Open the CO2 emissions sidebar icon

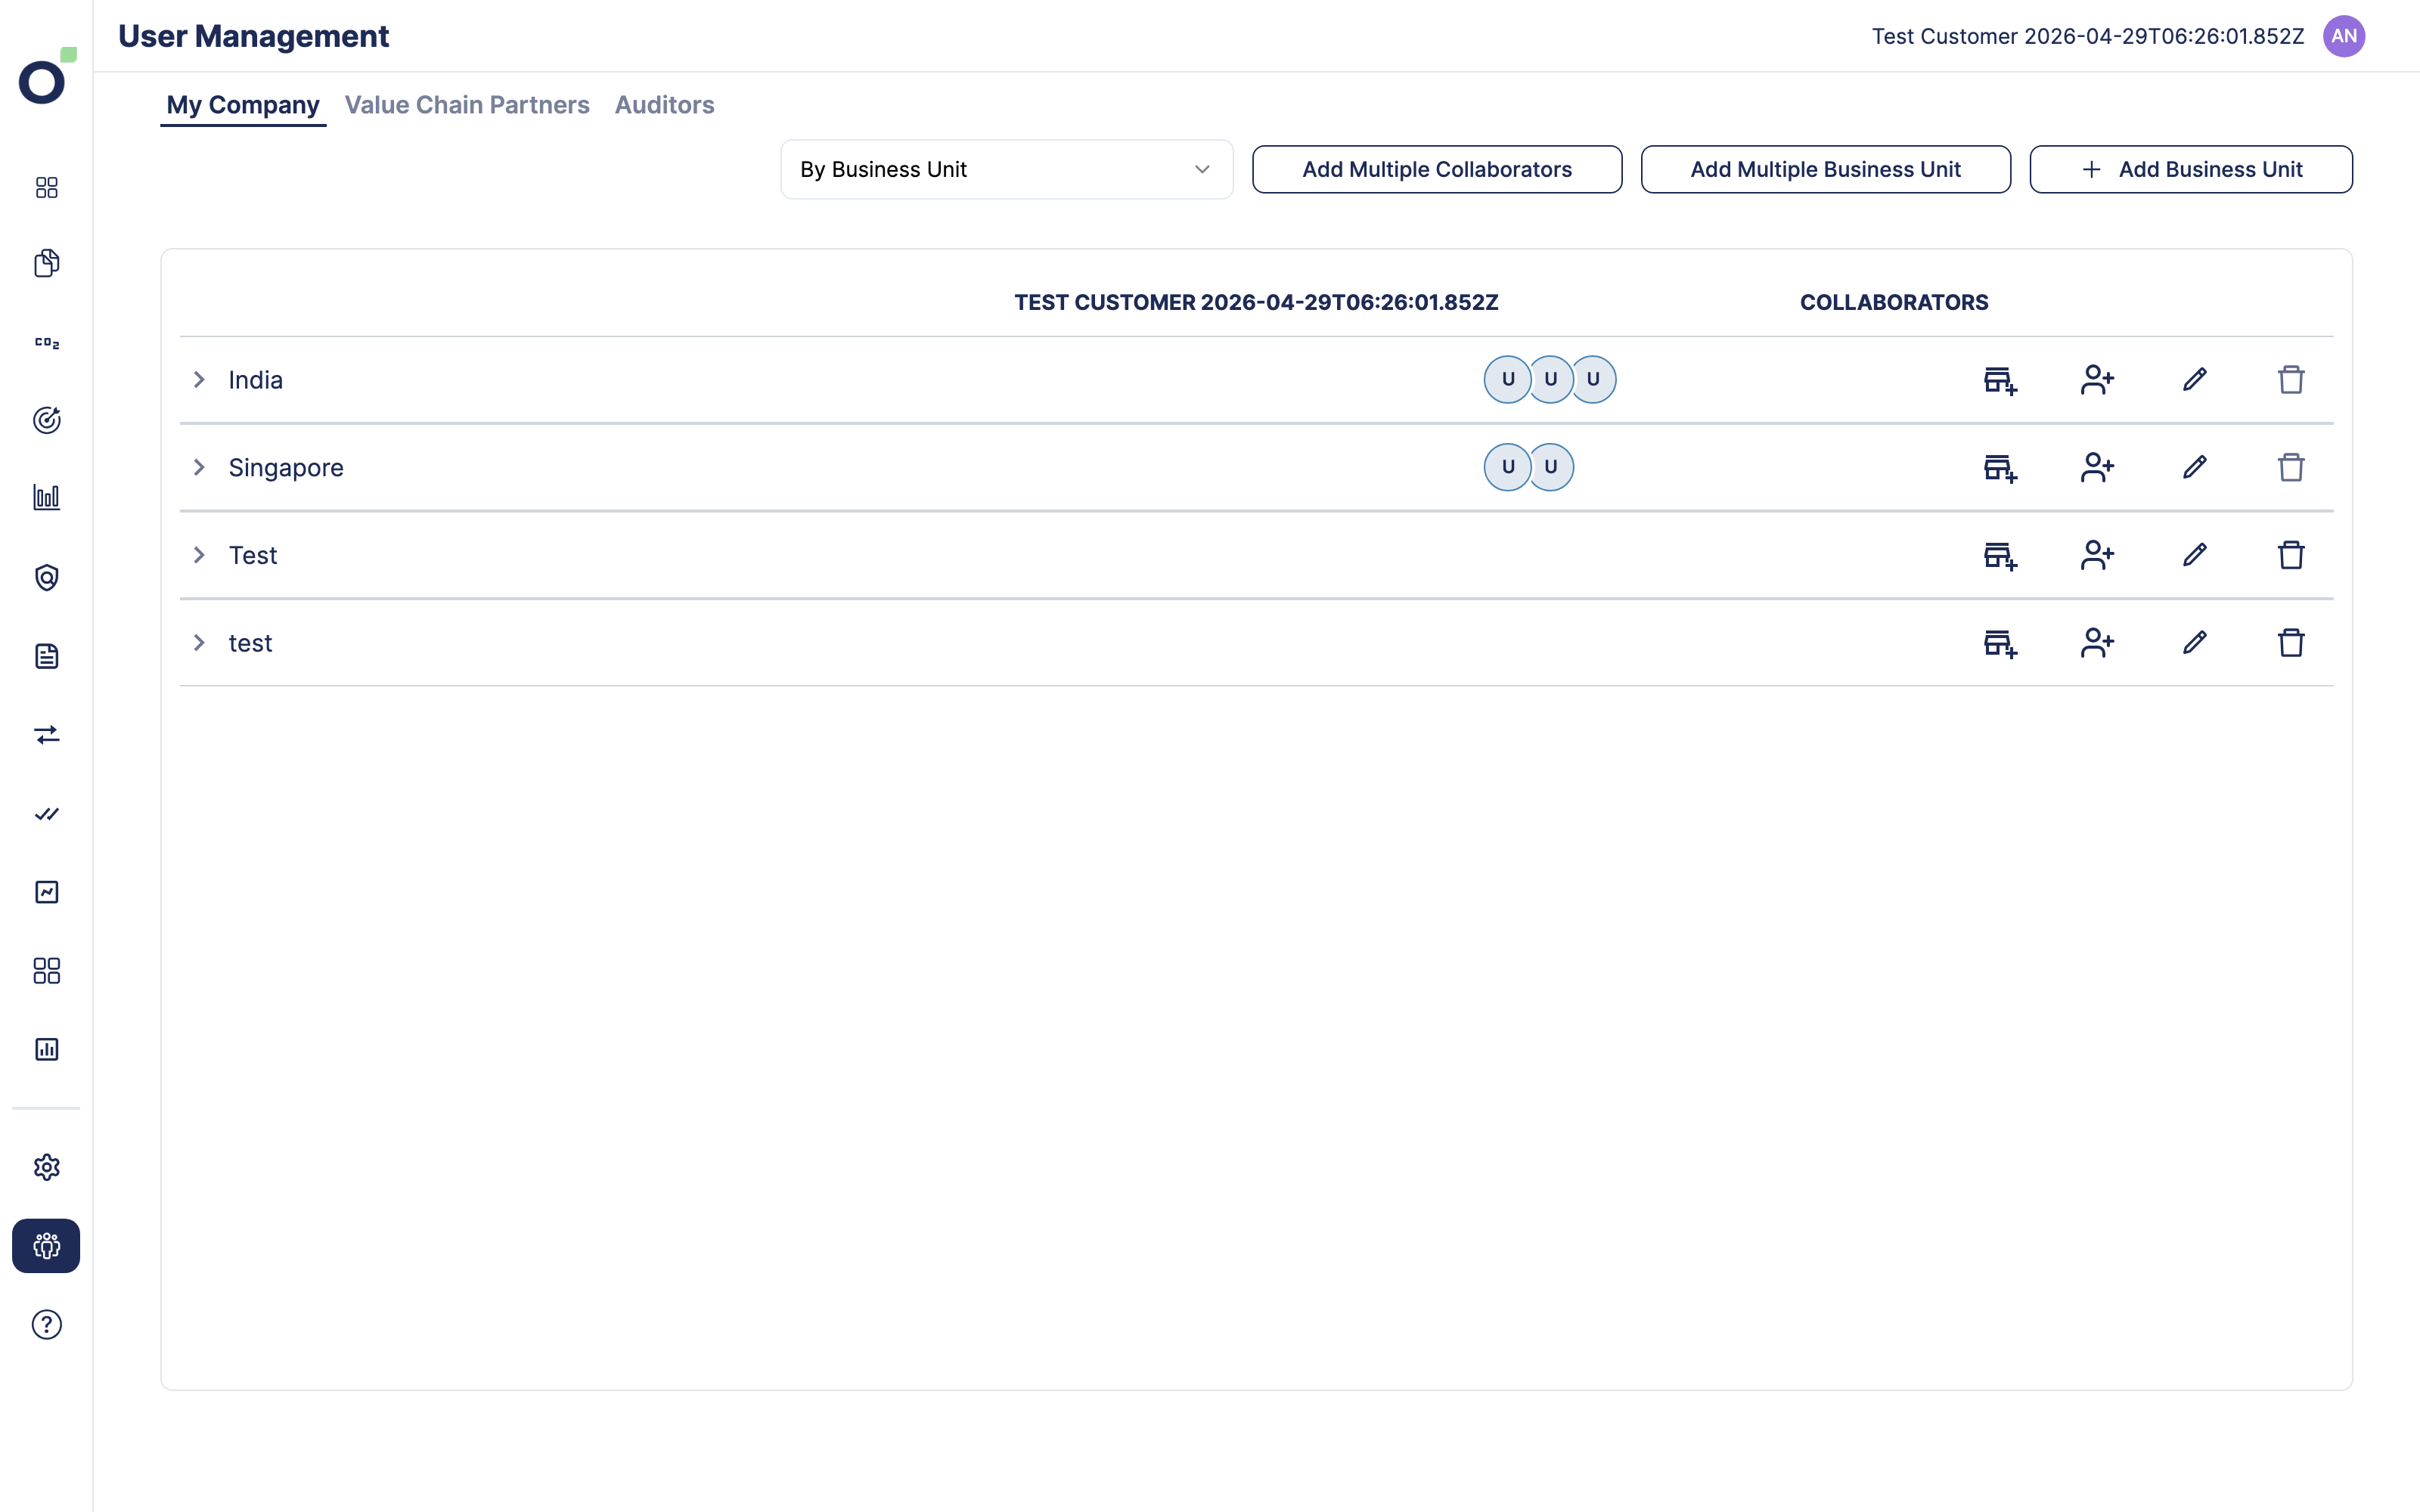47,343
